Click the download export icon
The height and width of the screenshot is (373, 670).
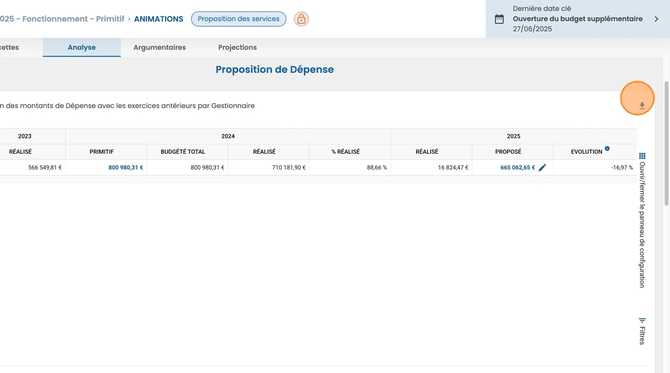coord(642,106)
